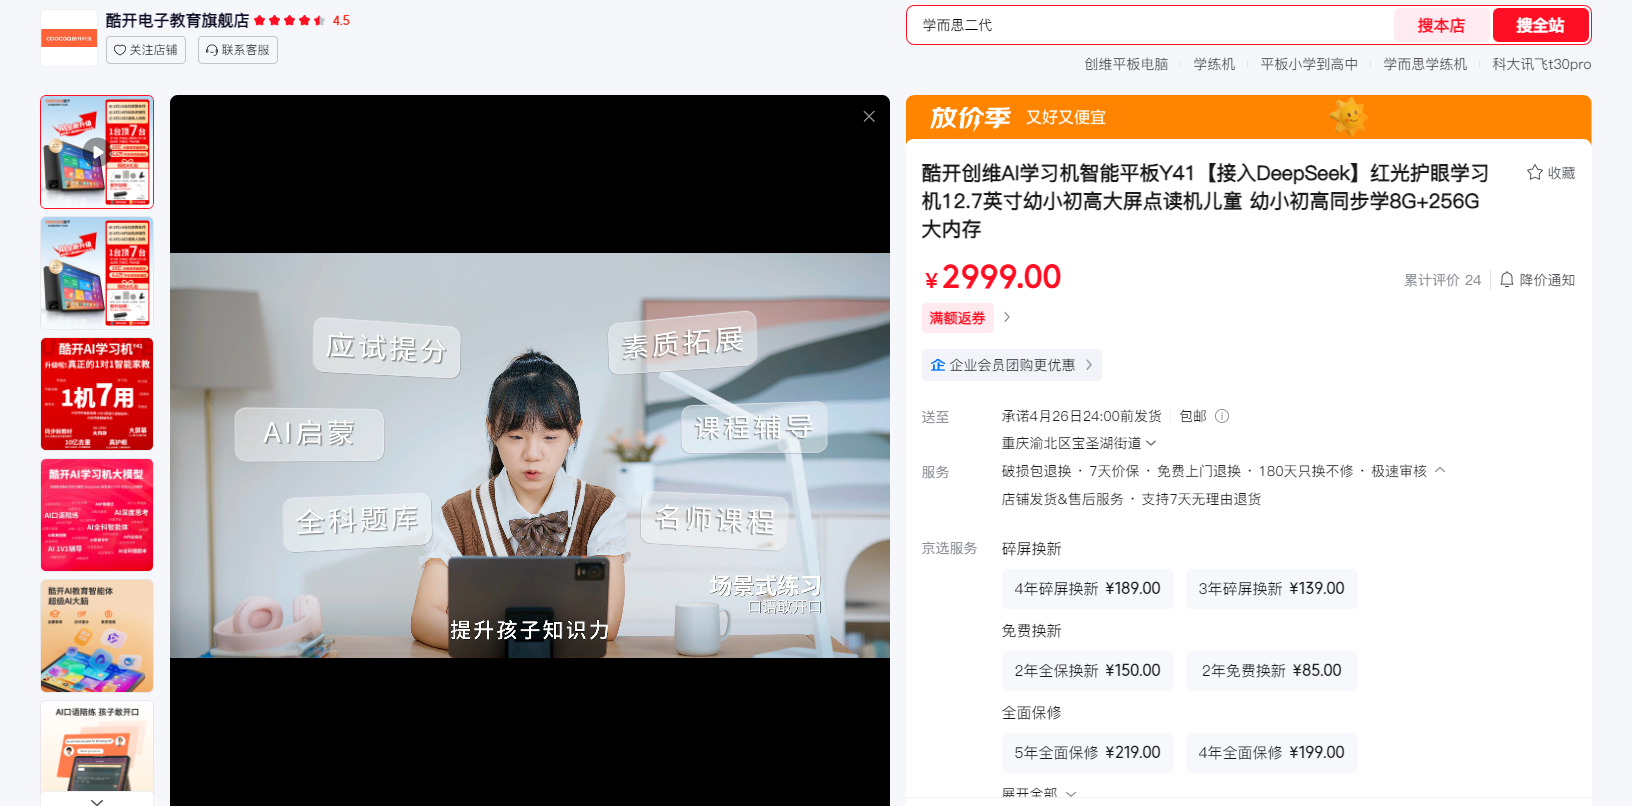Select 2年全保换新 ¥150.00 option

coord(1087,671)
